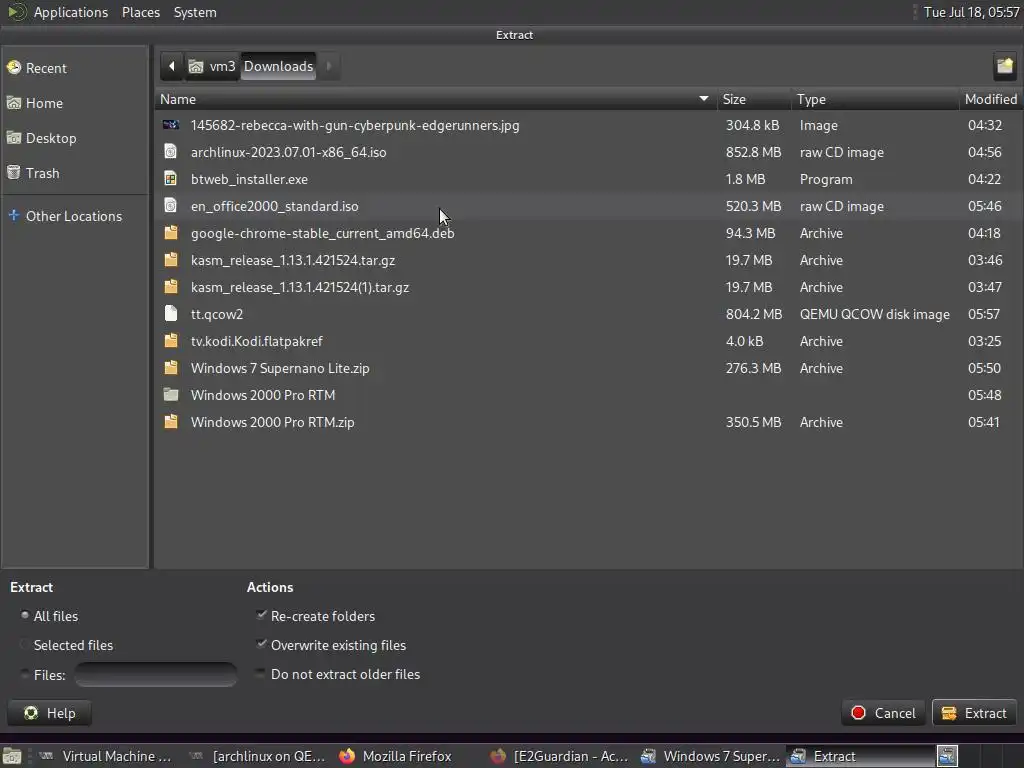The image size is (1024, 768).
Task: Select tv.kodi.Kodi.flatpakref archive icon
Action: (x=170, y=341)
